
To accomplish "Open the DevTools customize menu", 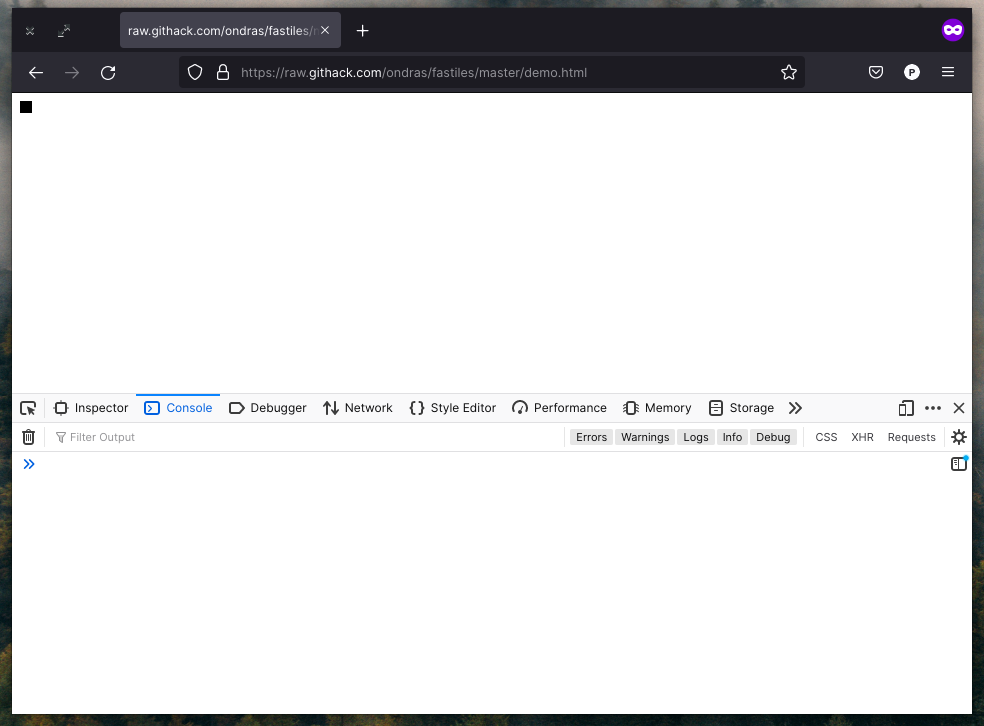I will click(x=933, y=408).
